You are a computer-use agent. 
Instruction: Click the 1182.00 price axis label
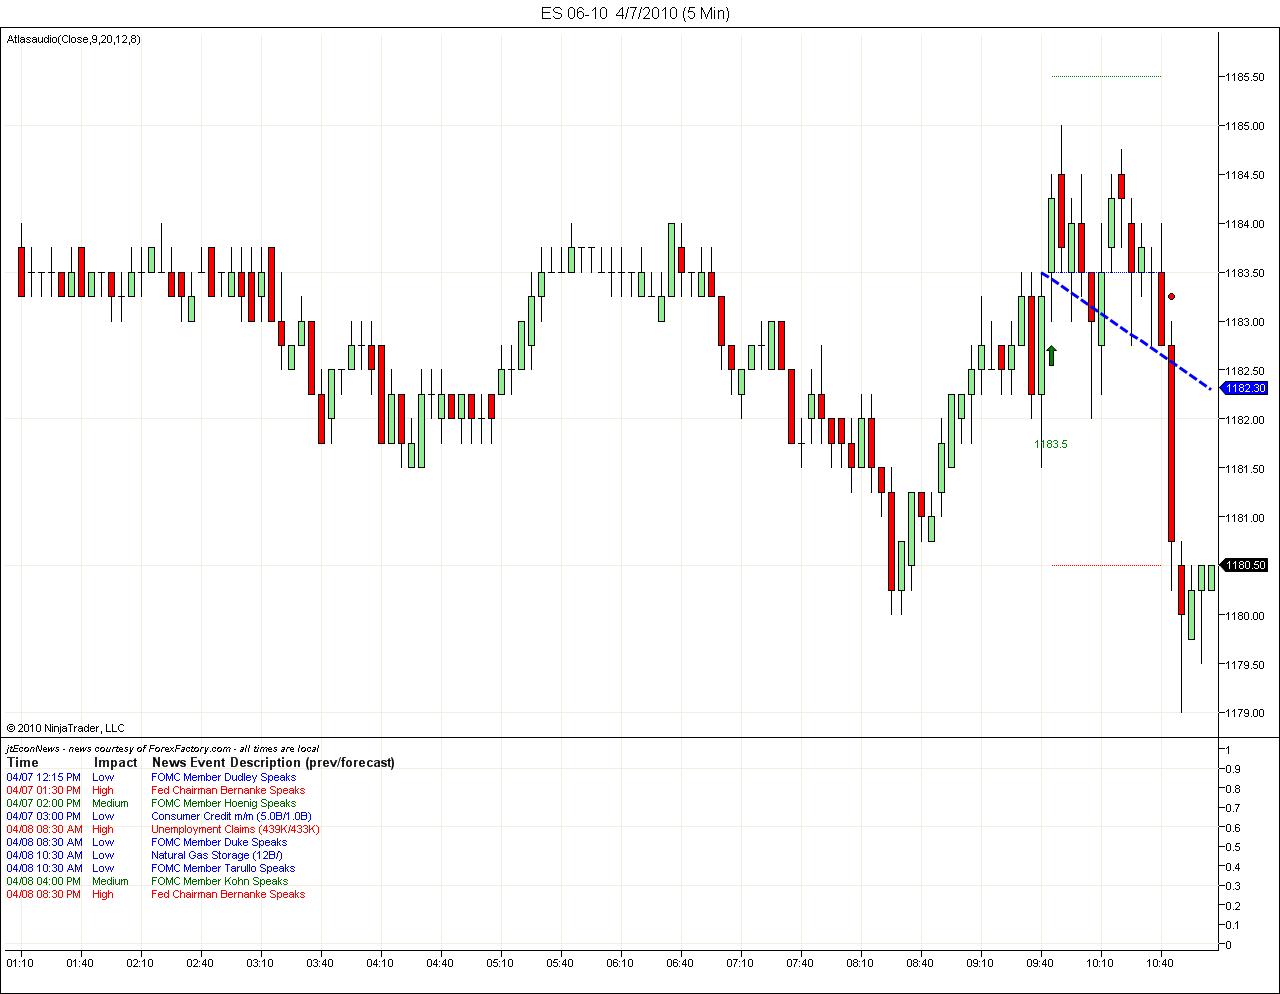[x=1245, y=420]
